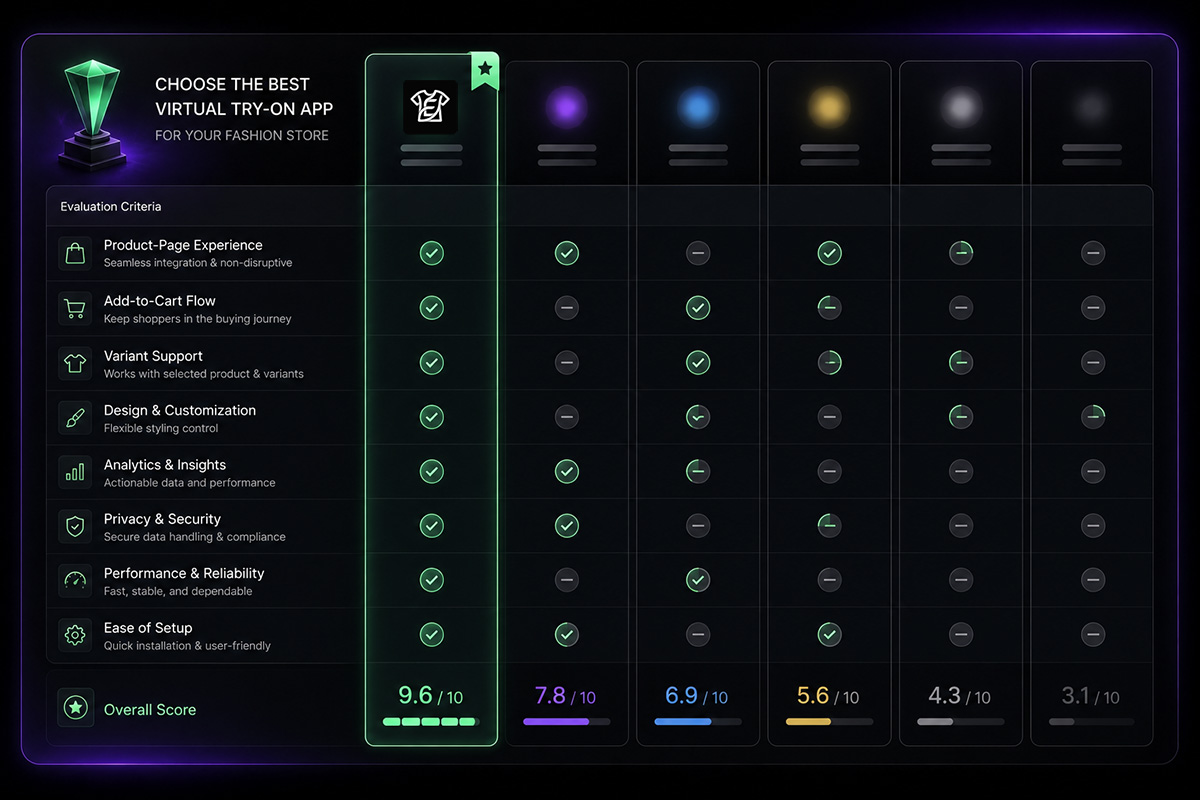Click the paintbrush icon for Design & Customization
The width and height of the screenshot is (1200, 800).
[75, 418]
